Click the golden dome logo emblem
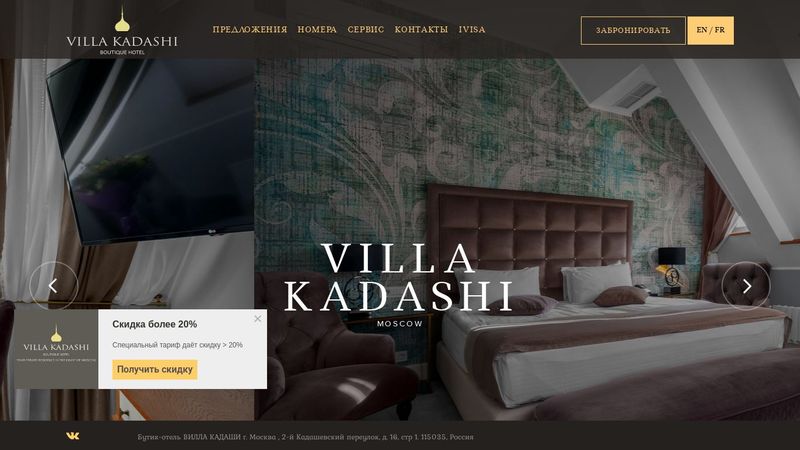Viewport: 800px width, 450px height. (x=122, y=19)
